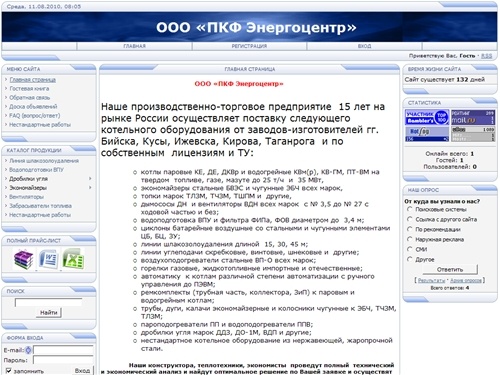Image resolution: width=500 pixels, height=375 pixels.
Task: Select poll option СМИ
Action: click(410, 249)
